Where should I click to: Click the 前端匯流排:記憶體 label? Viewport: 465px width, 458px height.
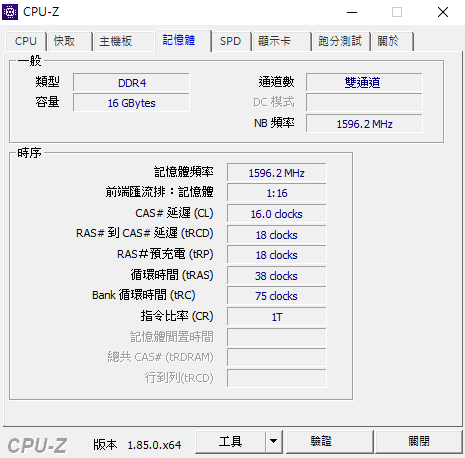(159, 192)
